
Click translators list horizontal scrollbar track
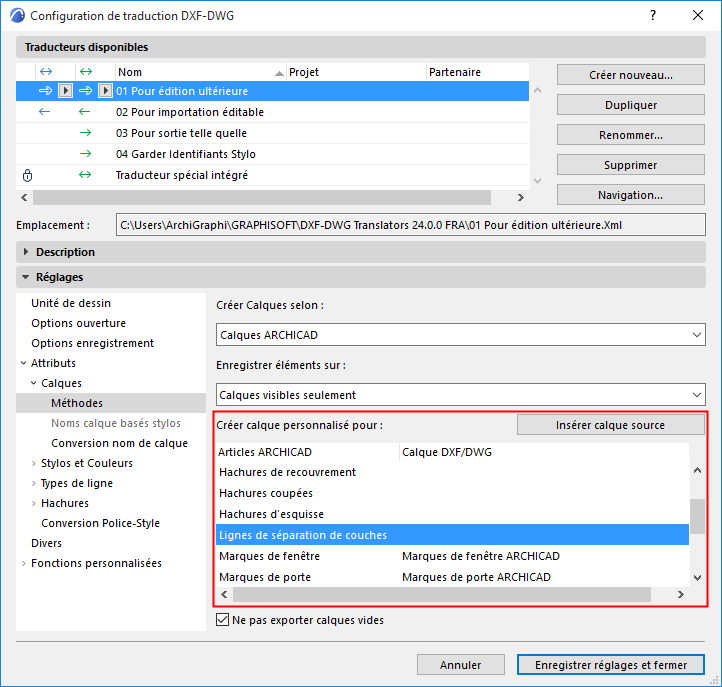pyautogui.click(x=262, y=198)
